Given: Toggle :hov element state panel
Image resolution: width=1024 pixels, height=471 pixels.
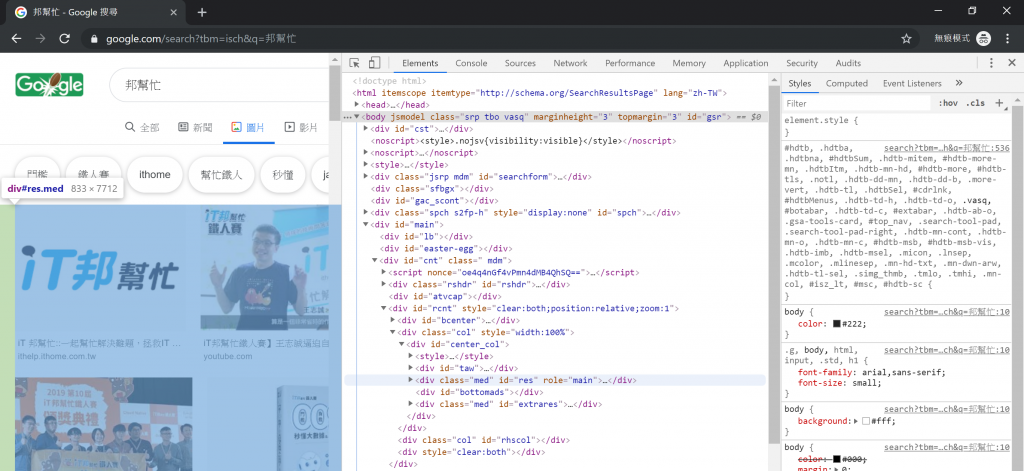Looking at the screenshot, I should (x=948, y=103).
